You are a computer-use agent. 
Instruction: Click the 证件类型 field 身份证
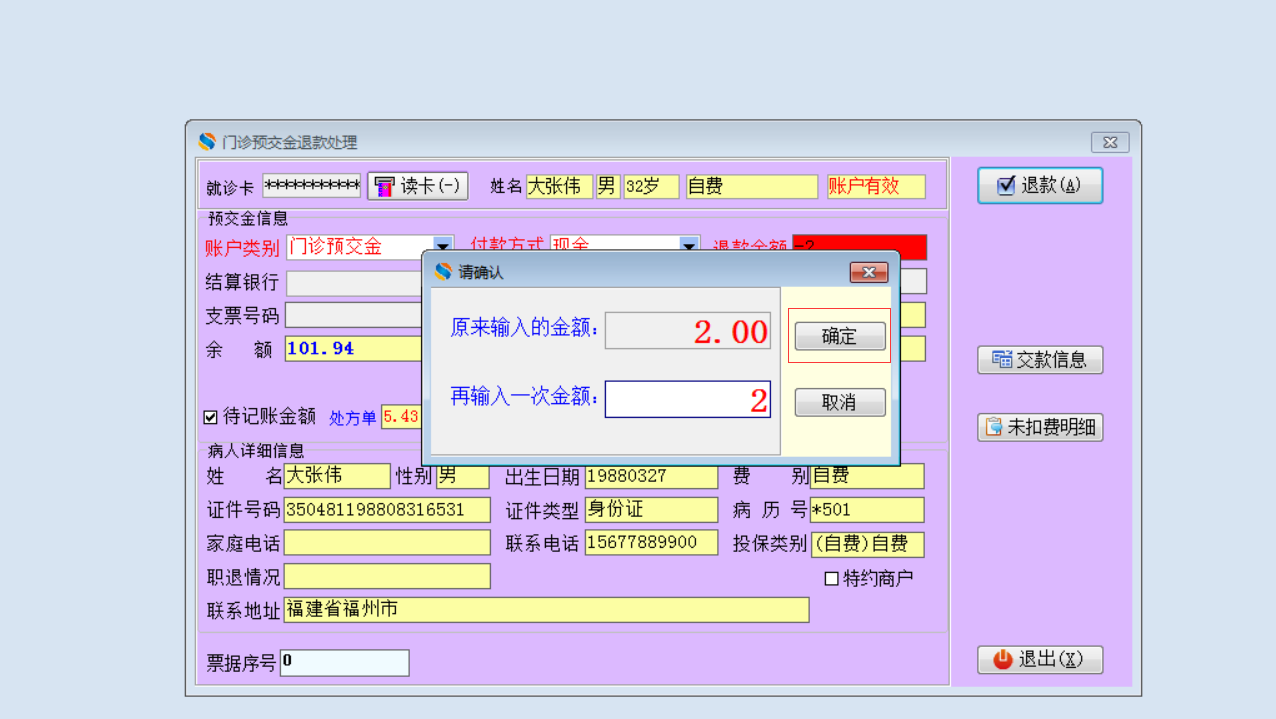tap(651, 510)
